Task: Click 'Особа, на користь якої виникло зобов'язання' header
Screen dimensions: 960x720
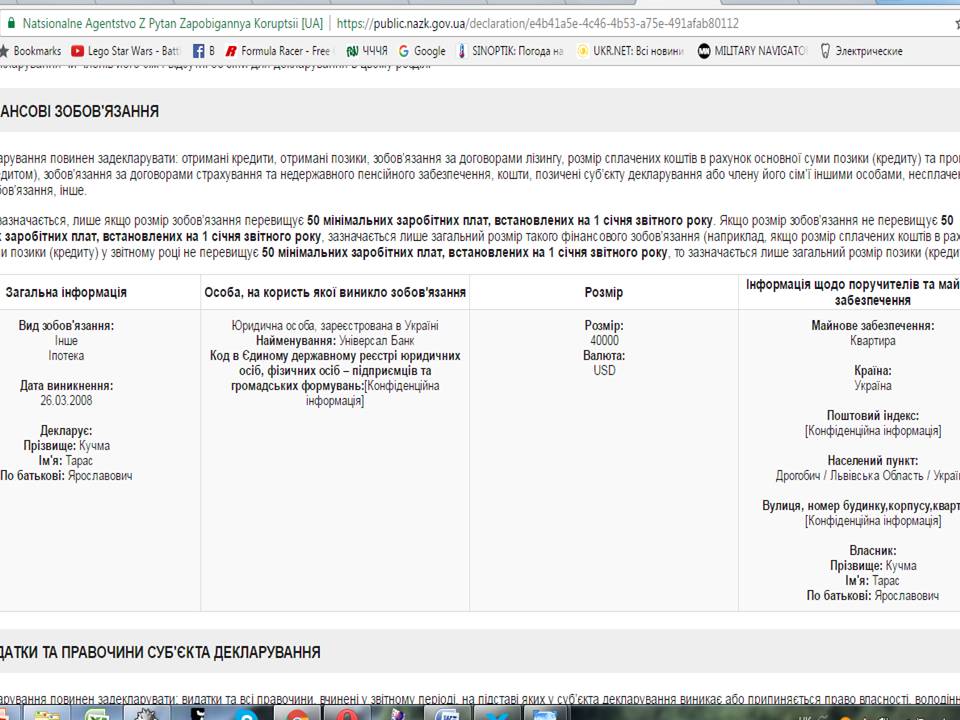Action: [335, 292]
